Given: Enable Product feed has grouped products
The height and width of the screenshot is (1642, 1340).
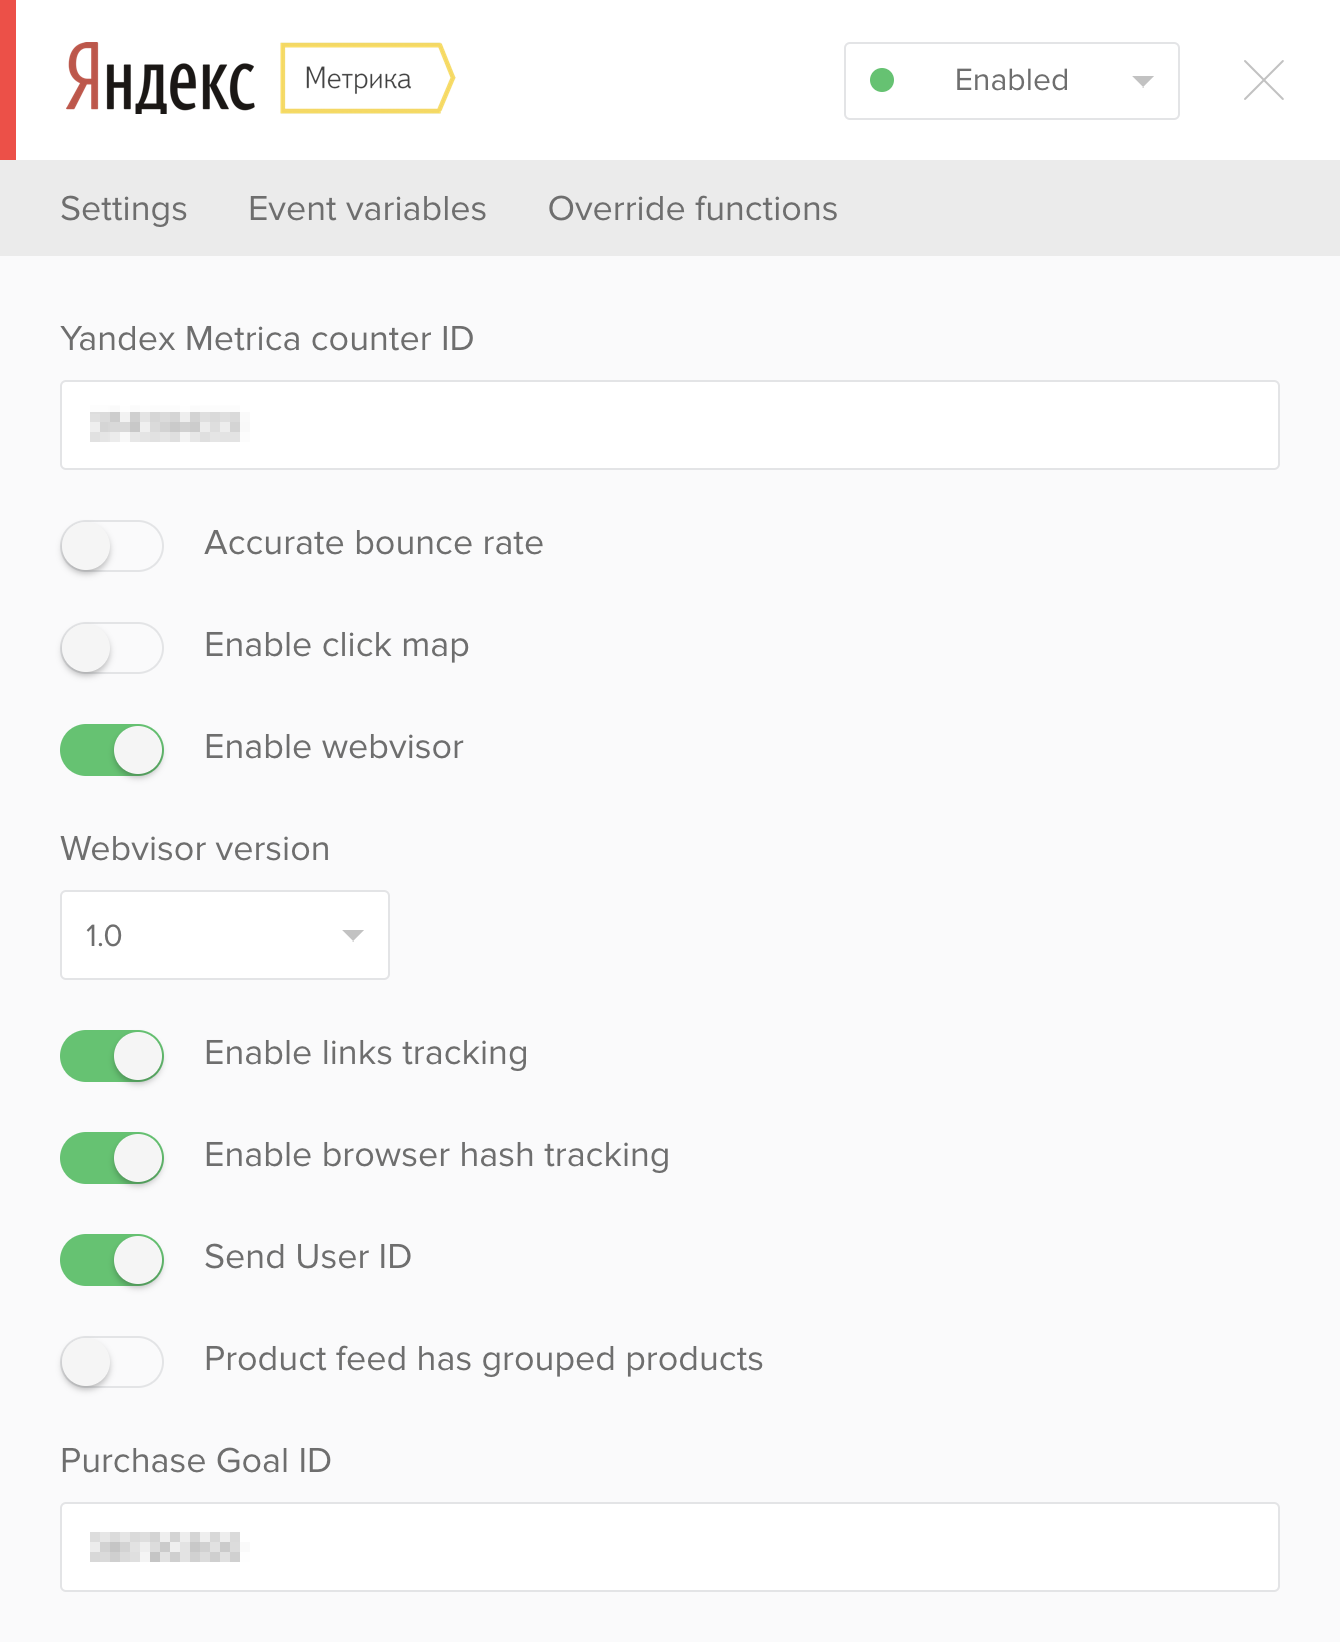Looking at the screenshot, I should pyautogui.click(x=112, y=1362).
